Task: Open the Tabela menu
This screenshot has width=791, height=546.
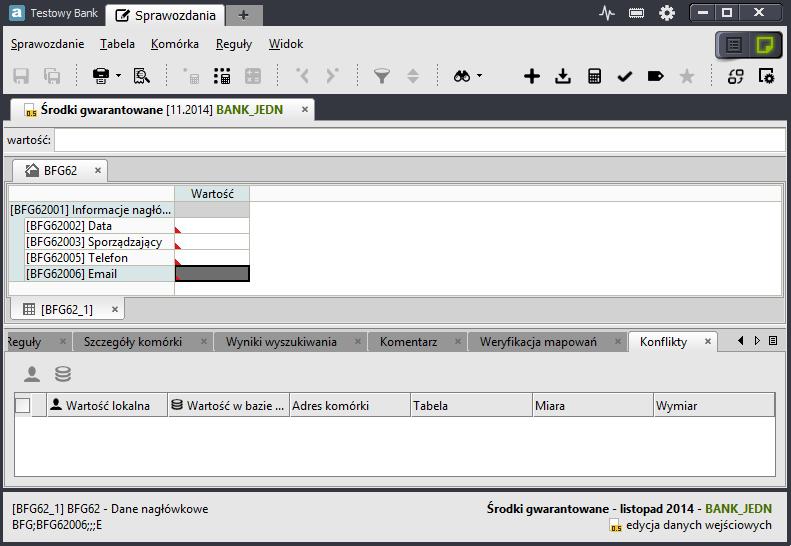Action: point(117,44)
